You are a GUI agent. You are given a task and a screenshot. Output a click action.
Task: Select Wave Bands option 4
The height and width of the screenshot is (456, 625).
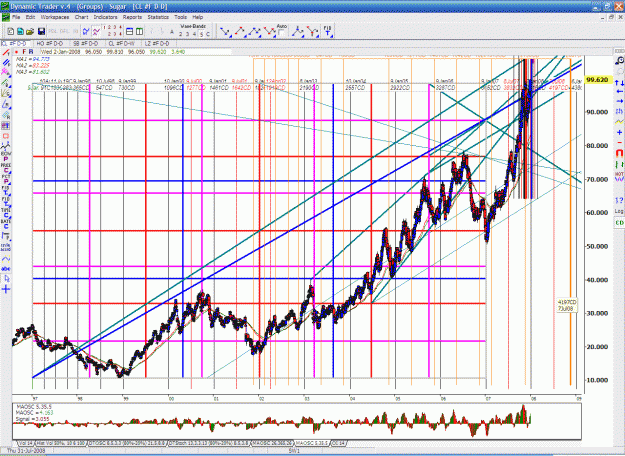point(195,34)
